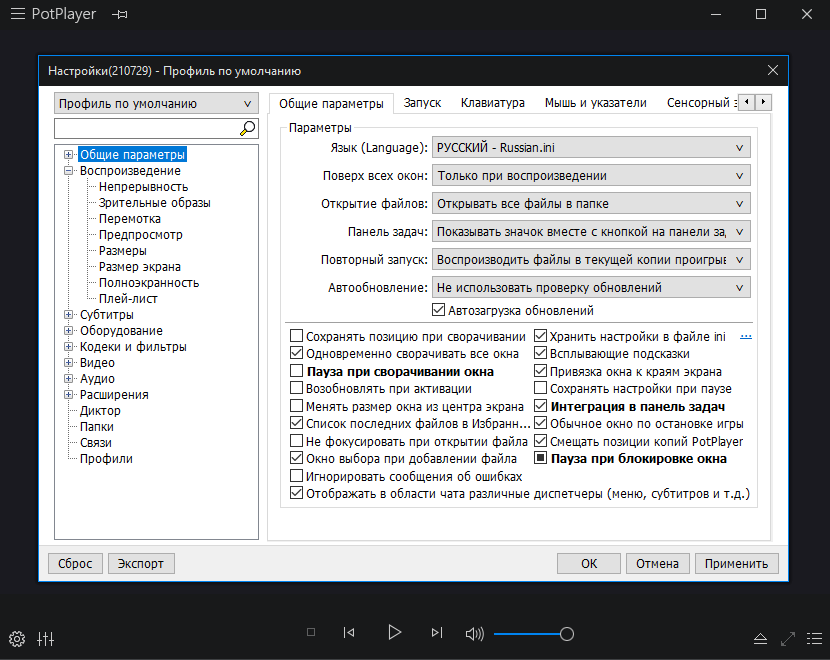Screen dimensions: 830x660
Task: Expand the Субтитры tree node
Action: pyautogui.click(x=68, y=314)
